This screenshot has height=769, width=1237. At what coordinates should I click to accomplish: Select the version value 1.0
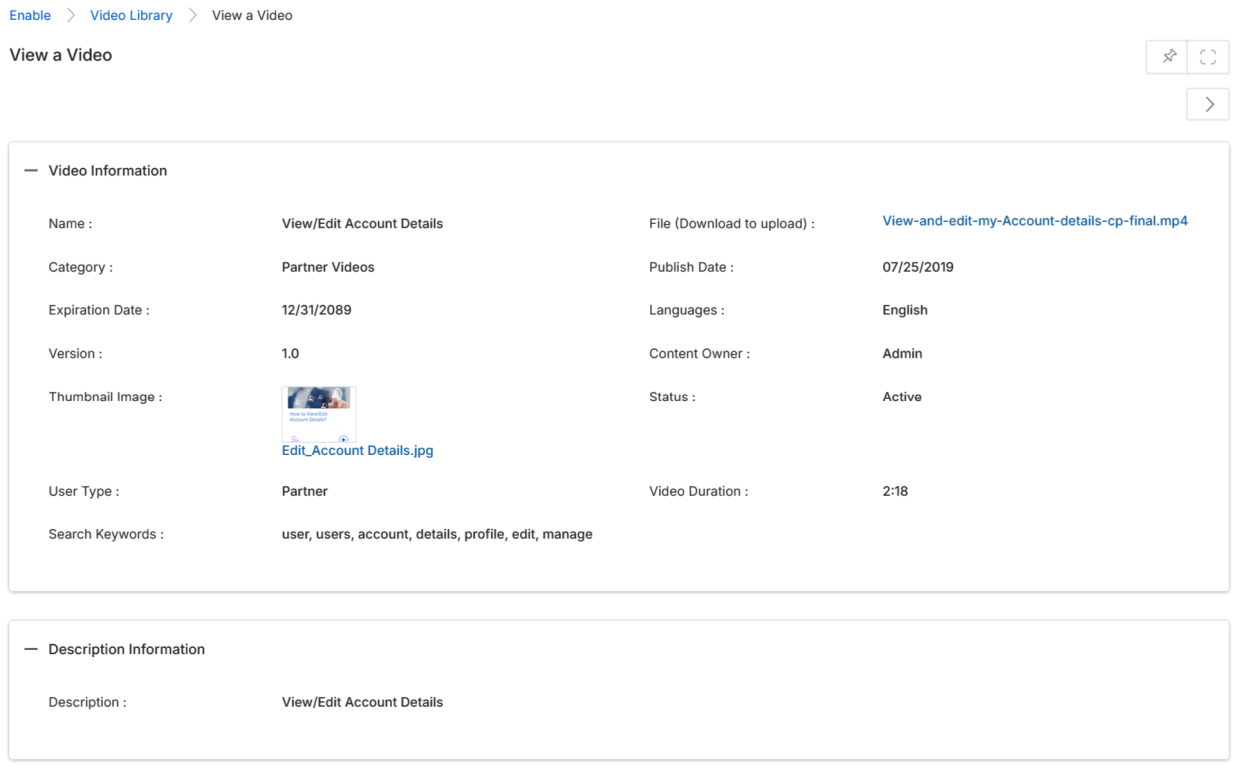point(290,354)
